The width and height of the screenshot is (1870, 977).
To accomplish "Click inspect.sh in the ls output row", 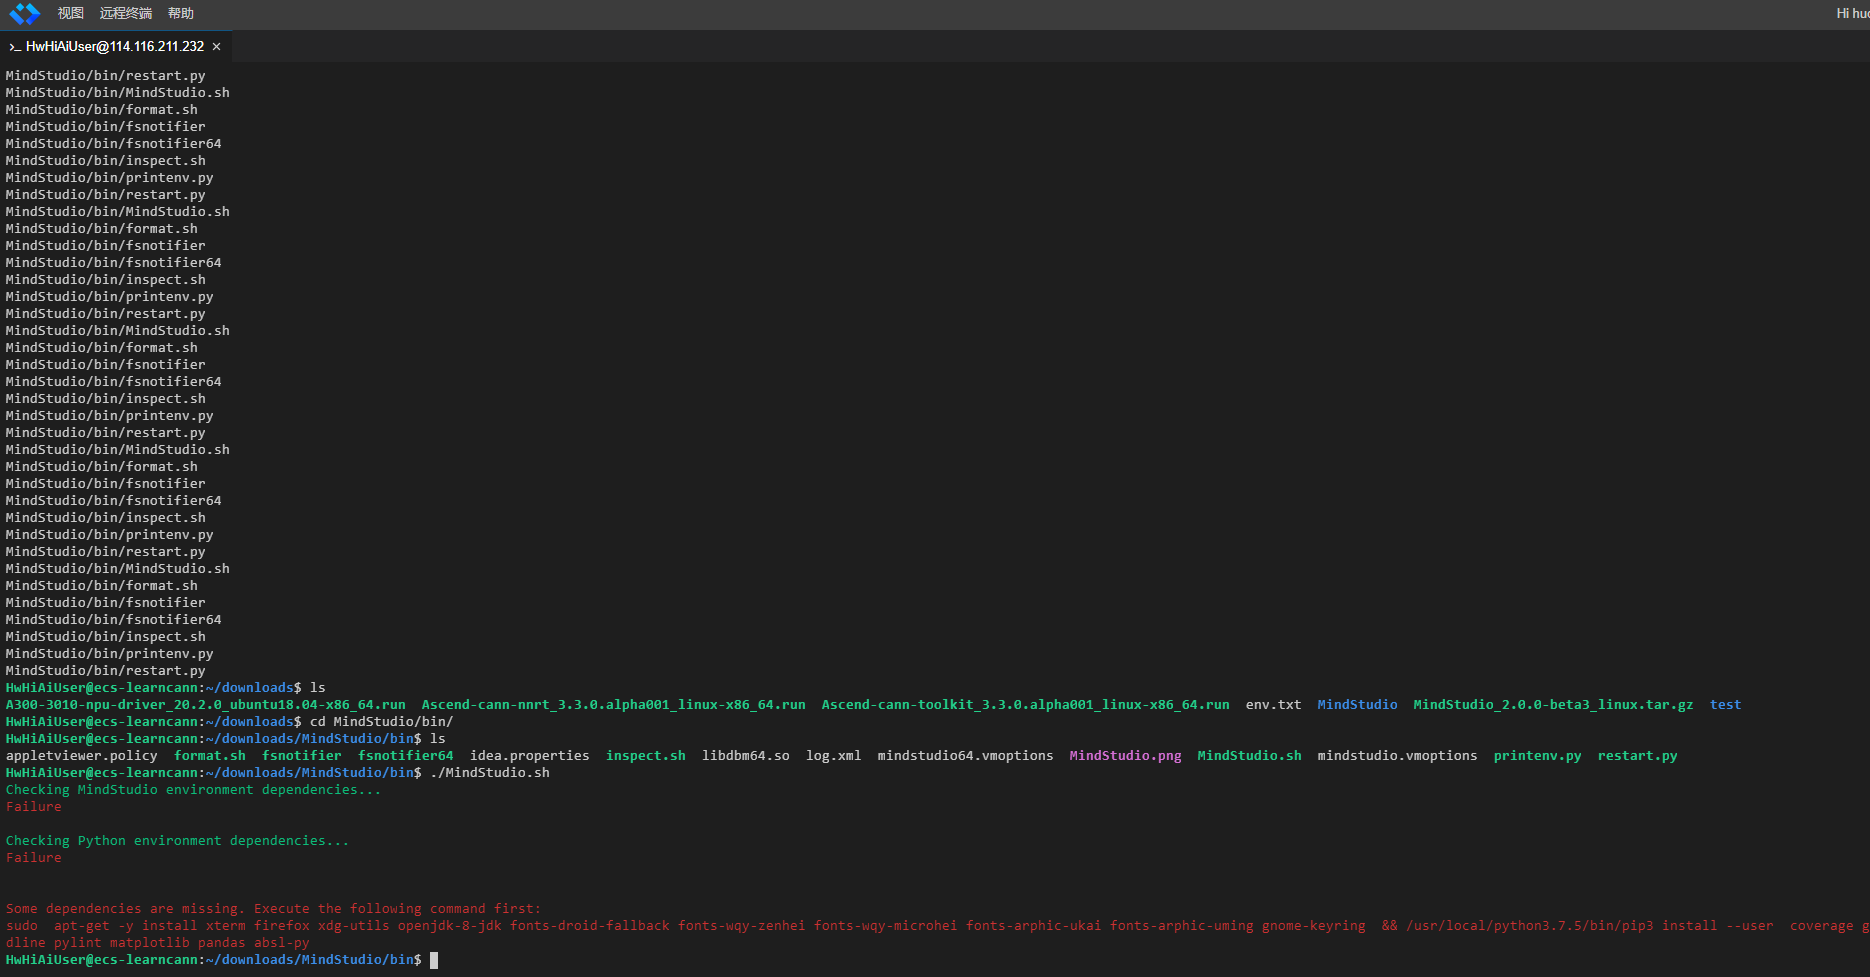I will pyautogui.click(x=646, y=756).
